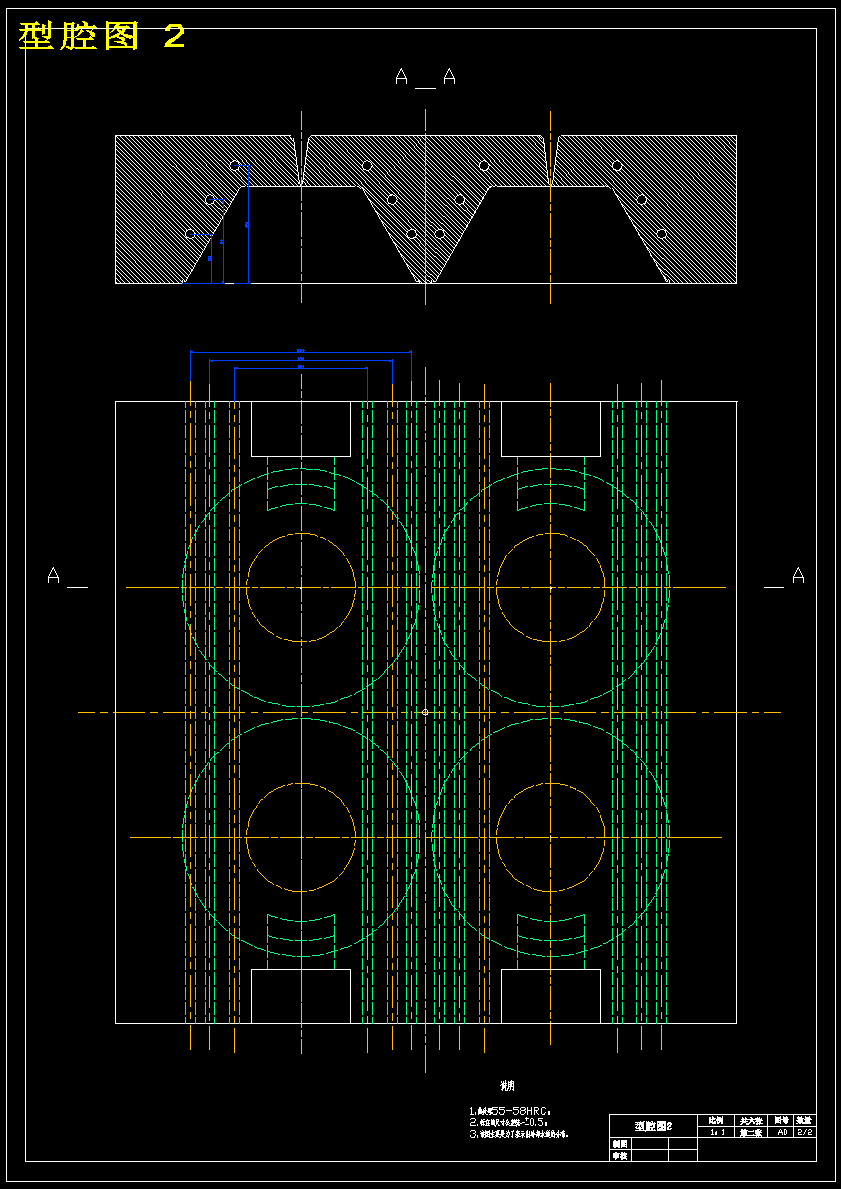Image resolution: width=841 pixels, height=1189 pixels.
Task: Select the yellow drawing title 型腔图 2
Action: point(102,36)
